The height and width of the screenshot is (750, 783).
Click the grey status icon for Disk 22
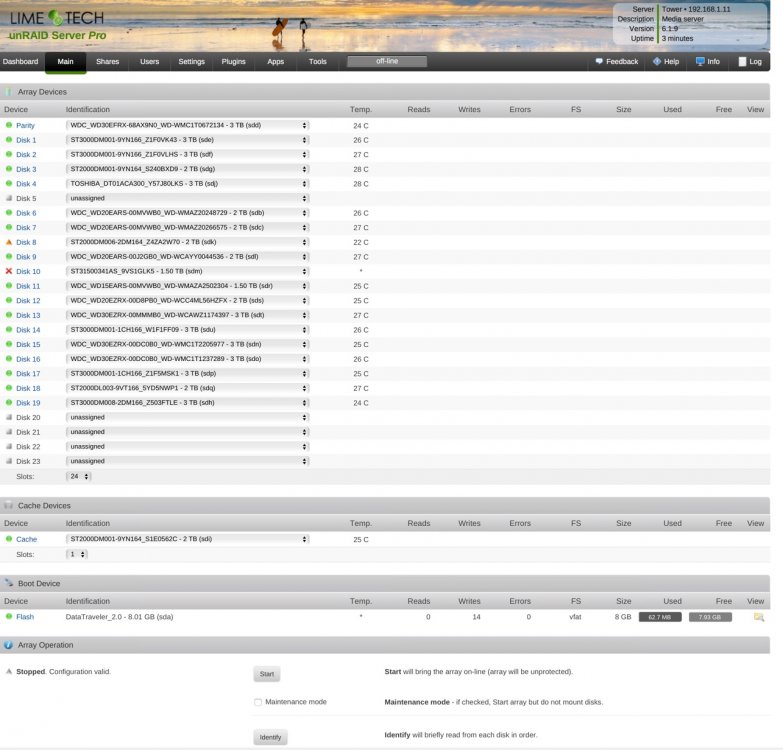tap(9, 446)
